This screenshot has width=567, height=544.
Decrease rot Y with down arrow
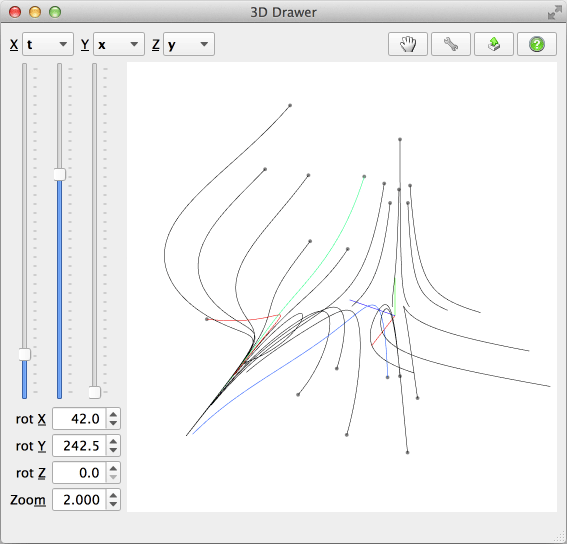point(113,450)
